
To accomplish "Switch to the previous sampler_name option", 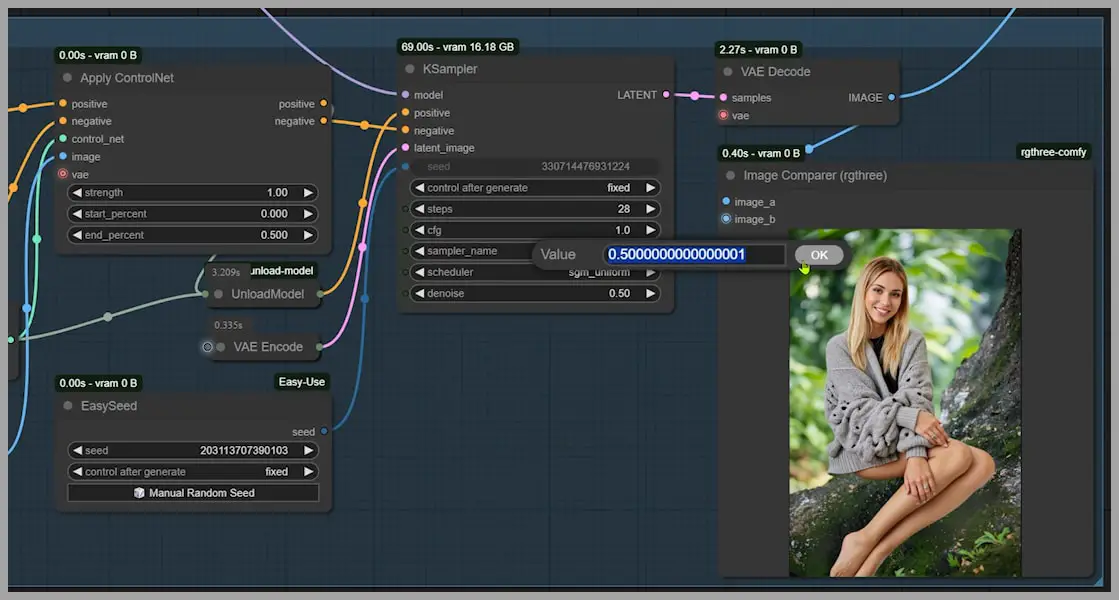I will [420, 251].
